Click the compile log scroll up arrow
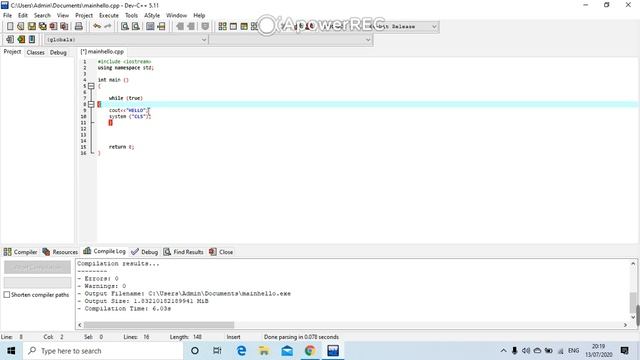 (633, 264)
